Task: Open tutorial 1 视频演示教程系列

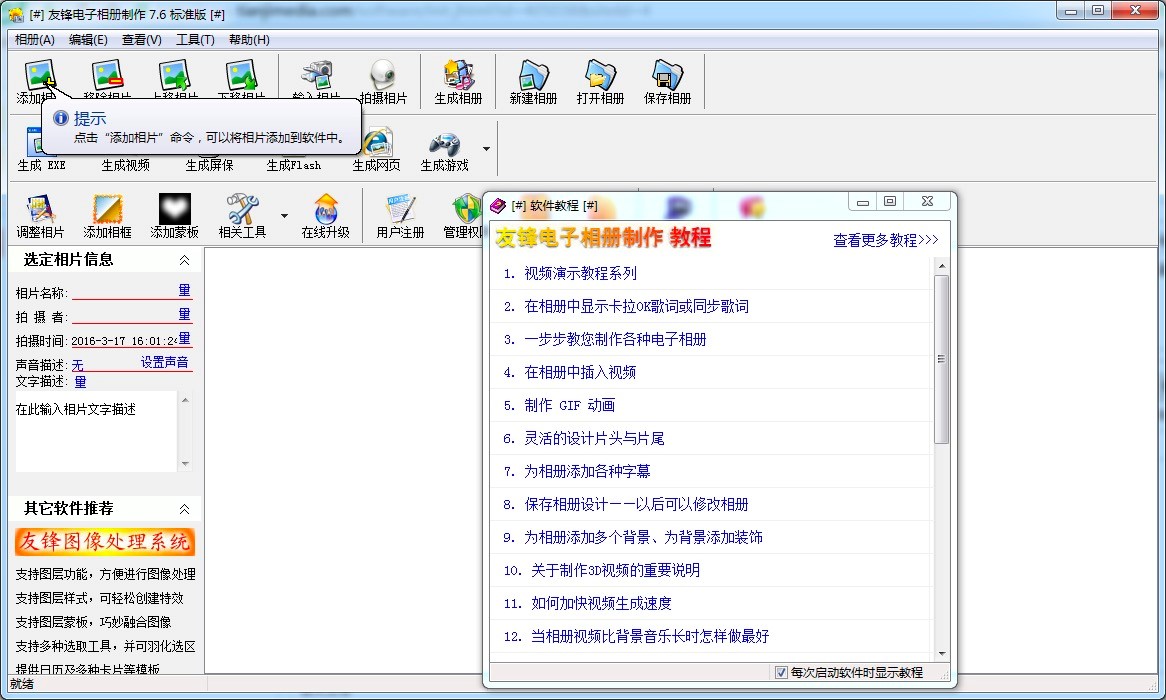Action: 581,273
